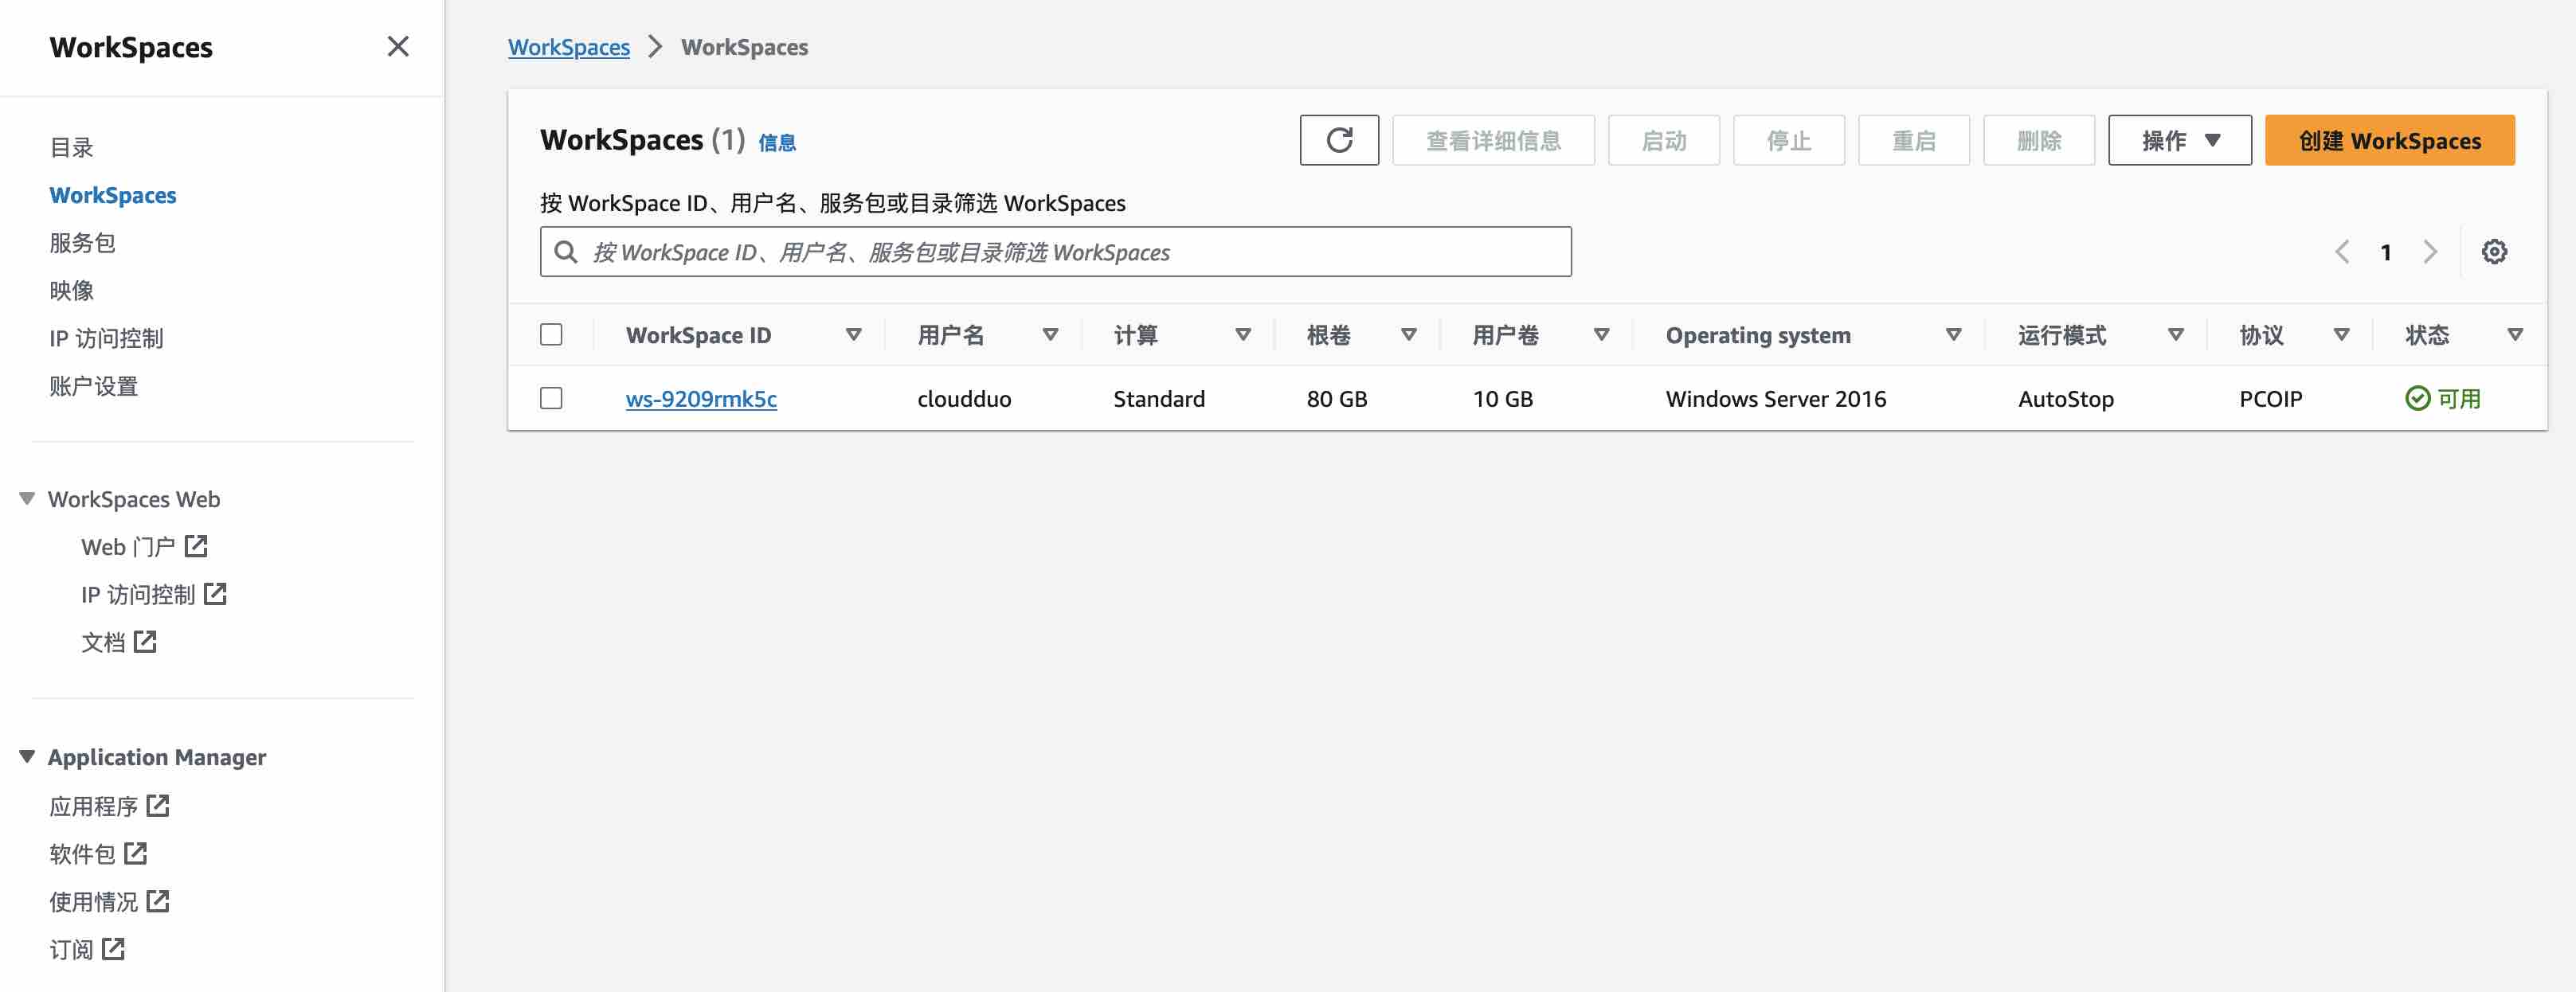Open the 信息 info link
Viewport: 2576px width, 992px height.
coord(777,143)
